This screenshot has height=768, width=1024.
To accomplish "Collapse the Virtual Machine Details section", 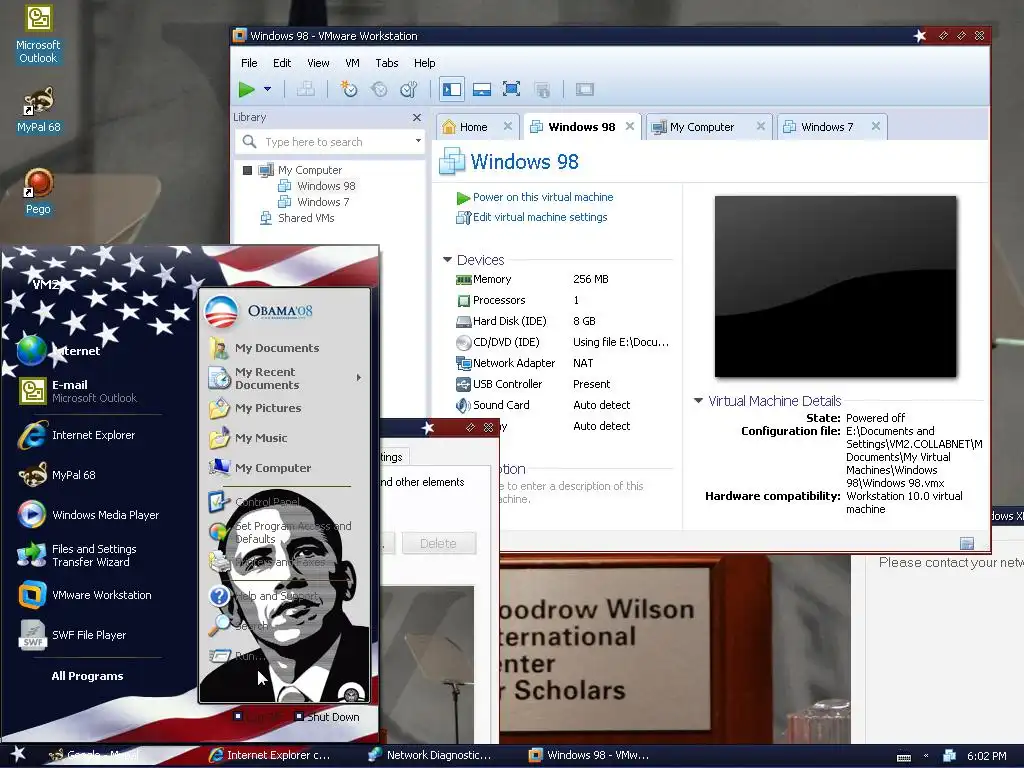I will (x=698, y=401).
